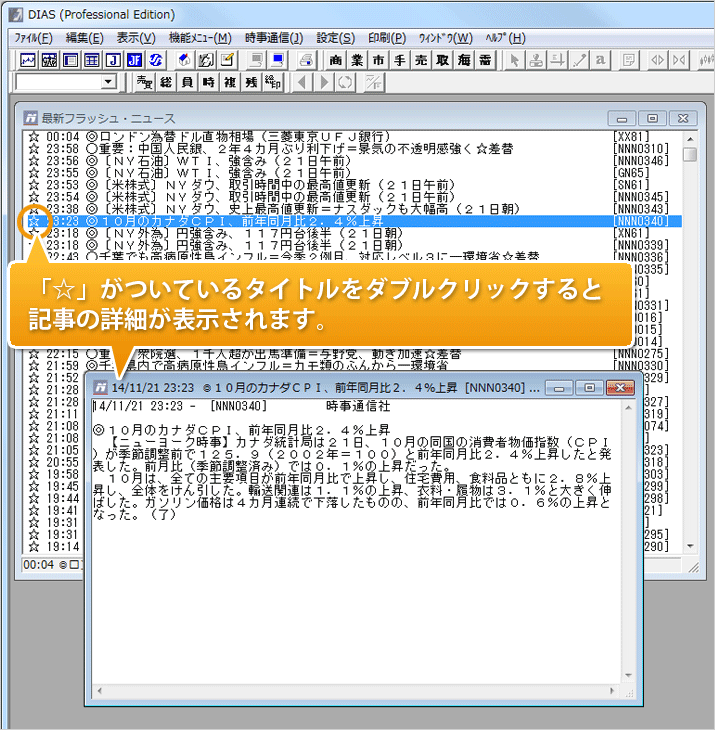The height and width of the screenshot is (730, 715).
Task: Click the star beside the highlighted カナダCPI row
Action: click(x=34, y=220)
